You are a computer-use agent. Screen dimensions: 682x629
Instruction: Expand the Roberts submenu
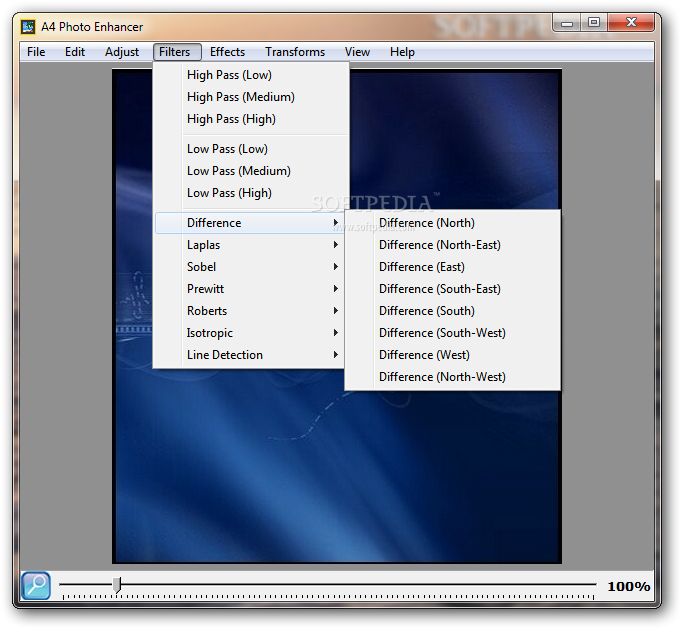(x=250, y=311)
